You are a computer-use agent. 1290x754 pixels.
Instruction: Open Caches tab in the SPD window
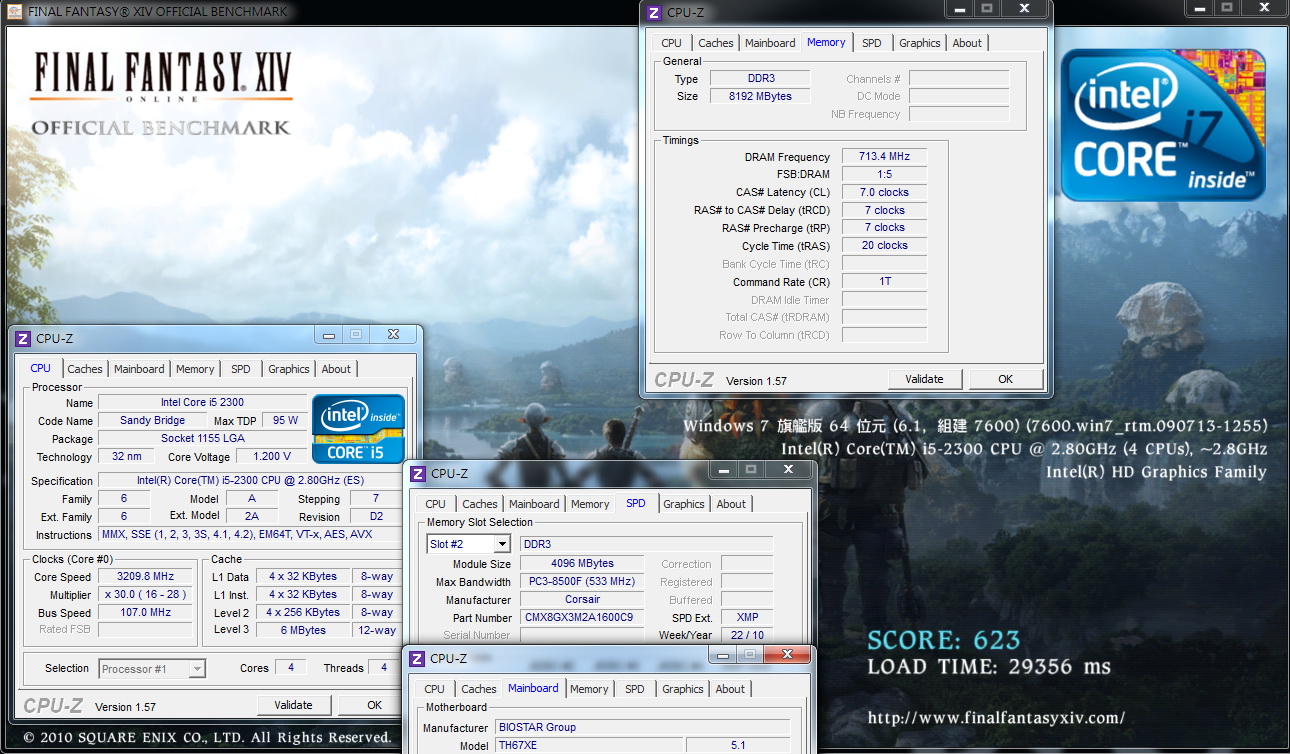pyautogui.click(x=480, y=504)
